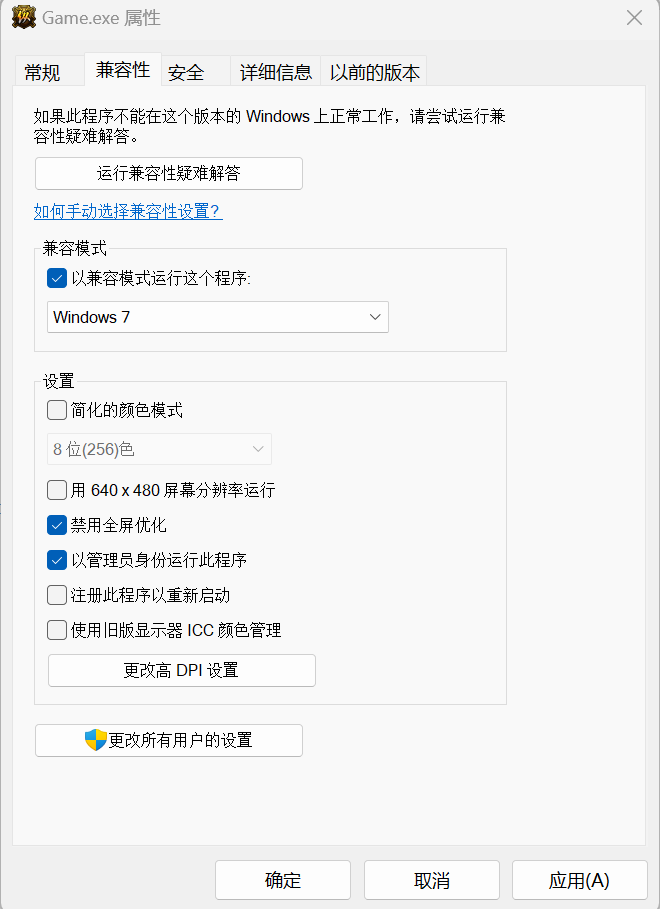The height and width of the screenshot is (909, 660).
Task: Toggle 以管理员身份运行此程序 checkbox
Action: (57, 560)
